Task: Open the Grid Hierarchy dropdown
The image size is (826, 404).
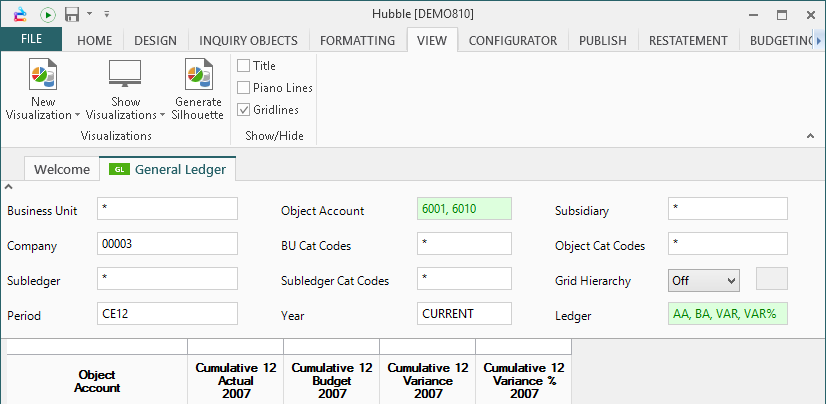Action: 704,281
